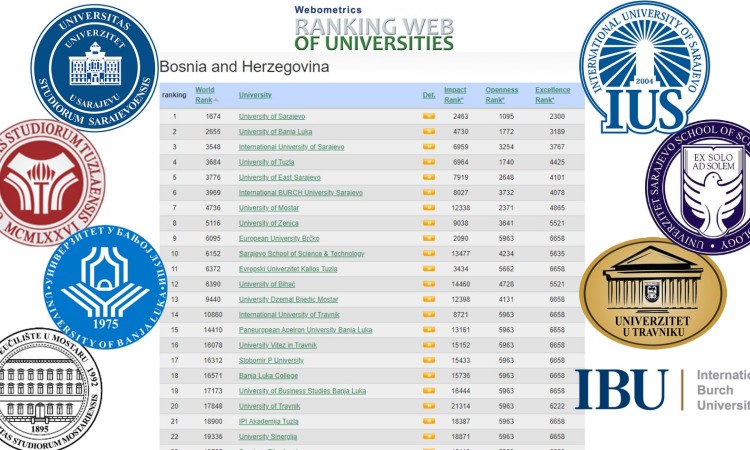
Task: Open the IPI Akademija Tuzla link
Action: (268, 422)
